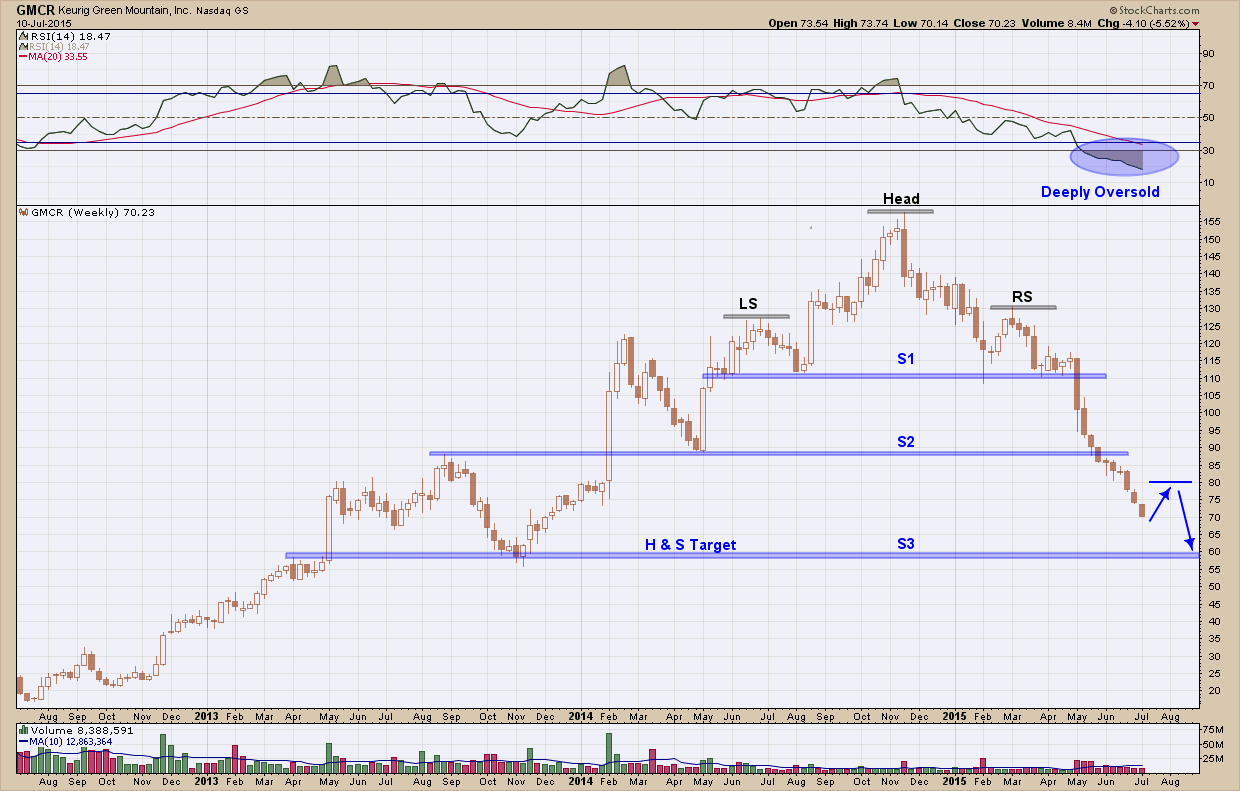Click the bar icon beside Volume 8,388,591
The width and height of the screenshot is (1240, 791).
pos(22,729)
